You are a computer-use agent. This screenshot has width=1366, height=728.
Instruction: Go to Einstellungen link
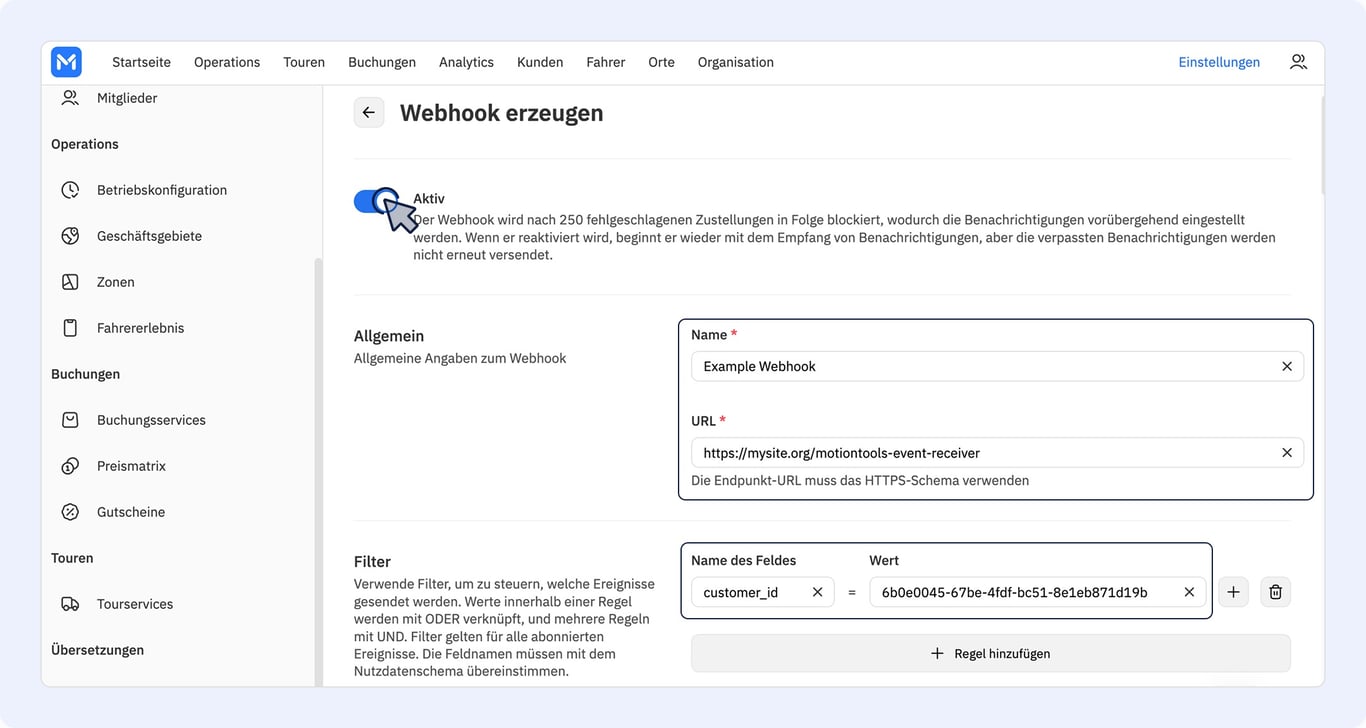pyautogui.click(x=1219, y=62)
